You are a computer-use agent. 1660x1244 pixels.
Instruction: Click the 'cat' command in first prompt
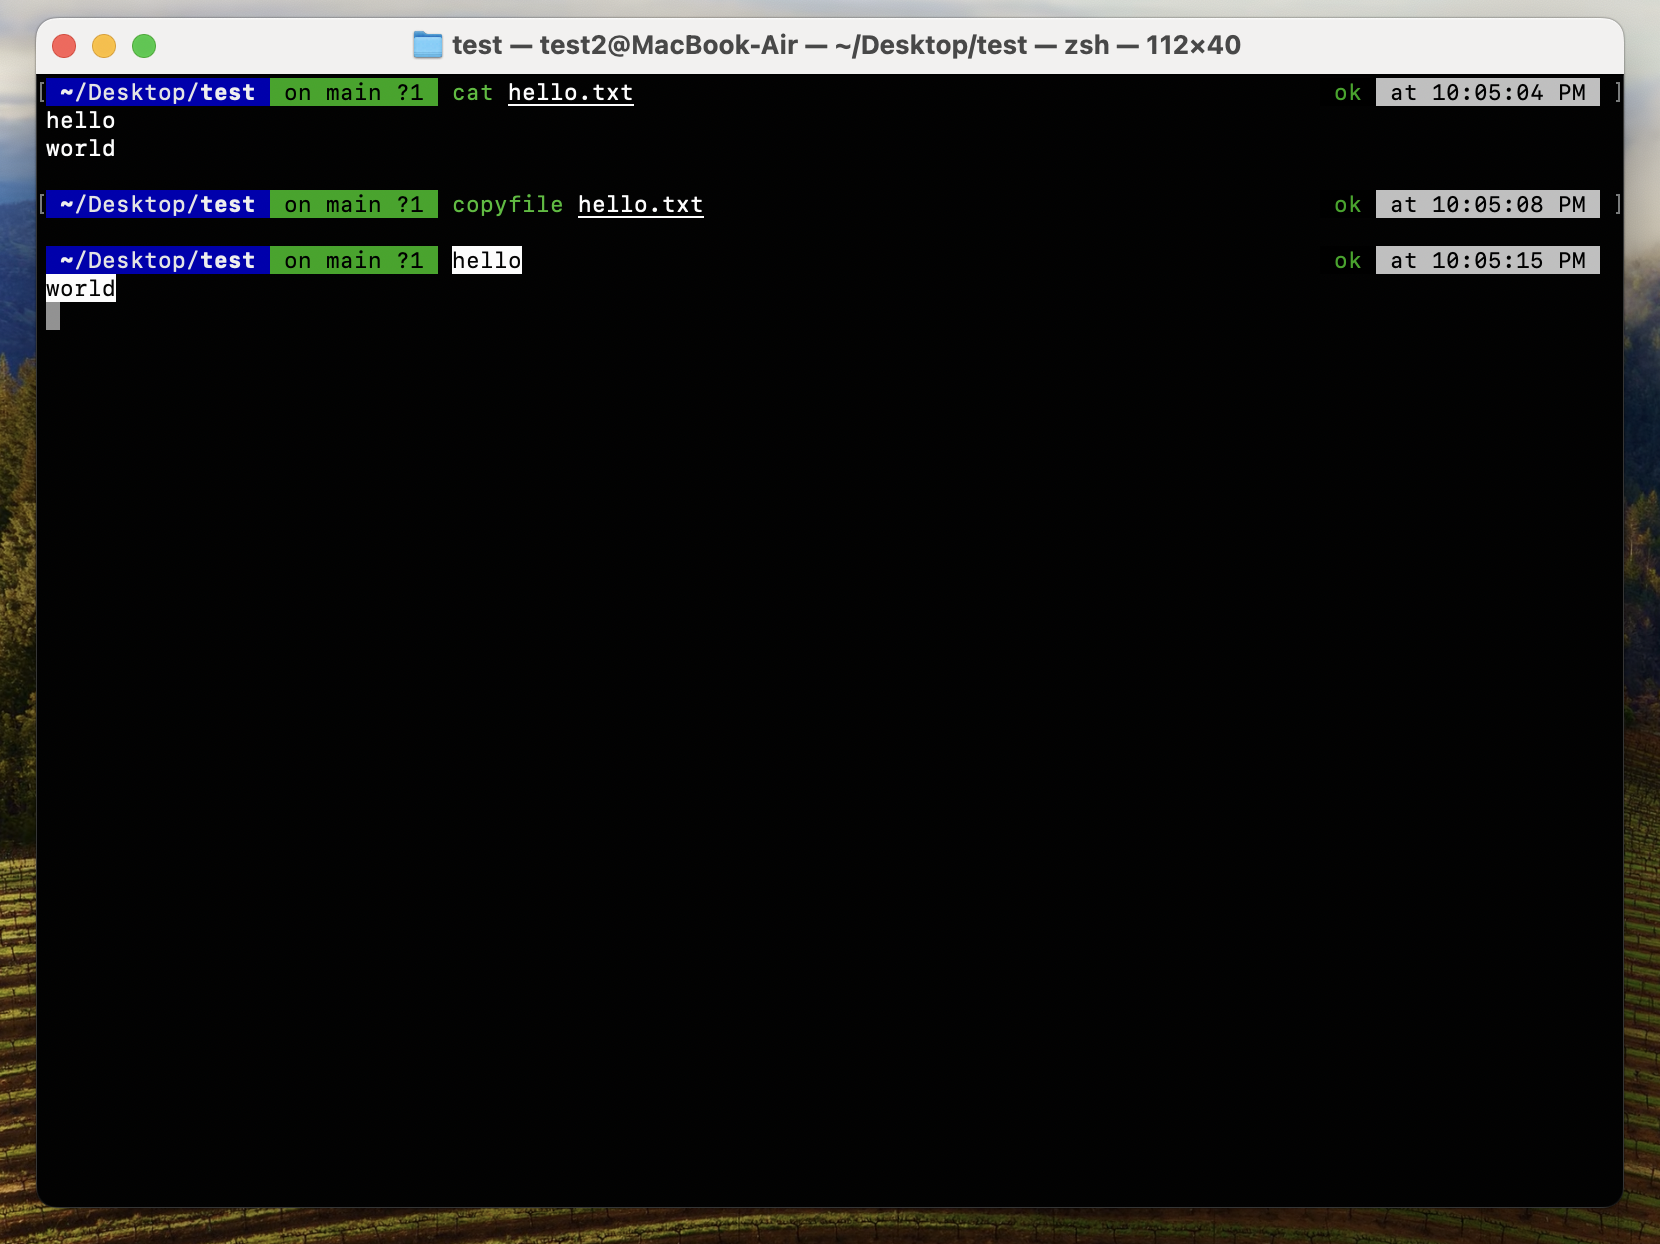pyautogui.click(x=473, y=93)
